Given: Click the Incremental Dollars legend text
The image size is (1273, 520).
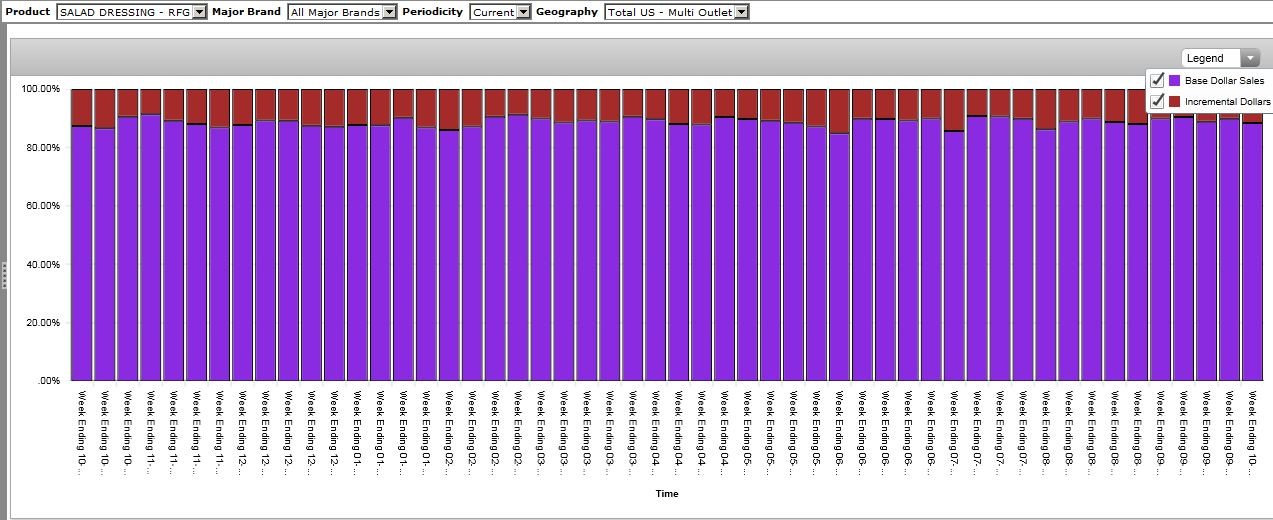Looking at the screenshot, I should coord(1227,101).
